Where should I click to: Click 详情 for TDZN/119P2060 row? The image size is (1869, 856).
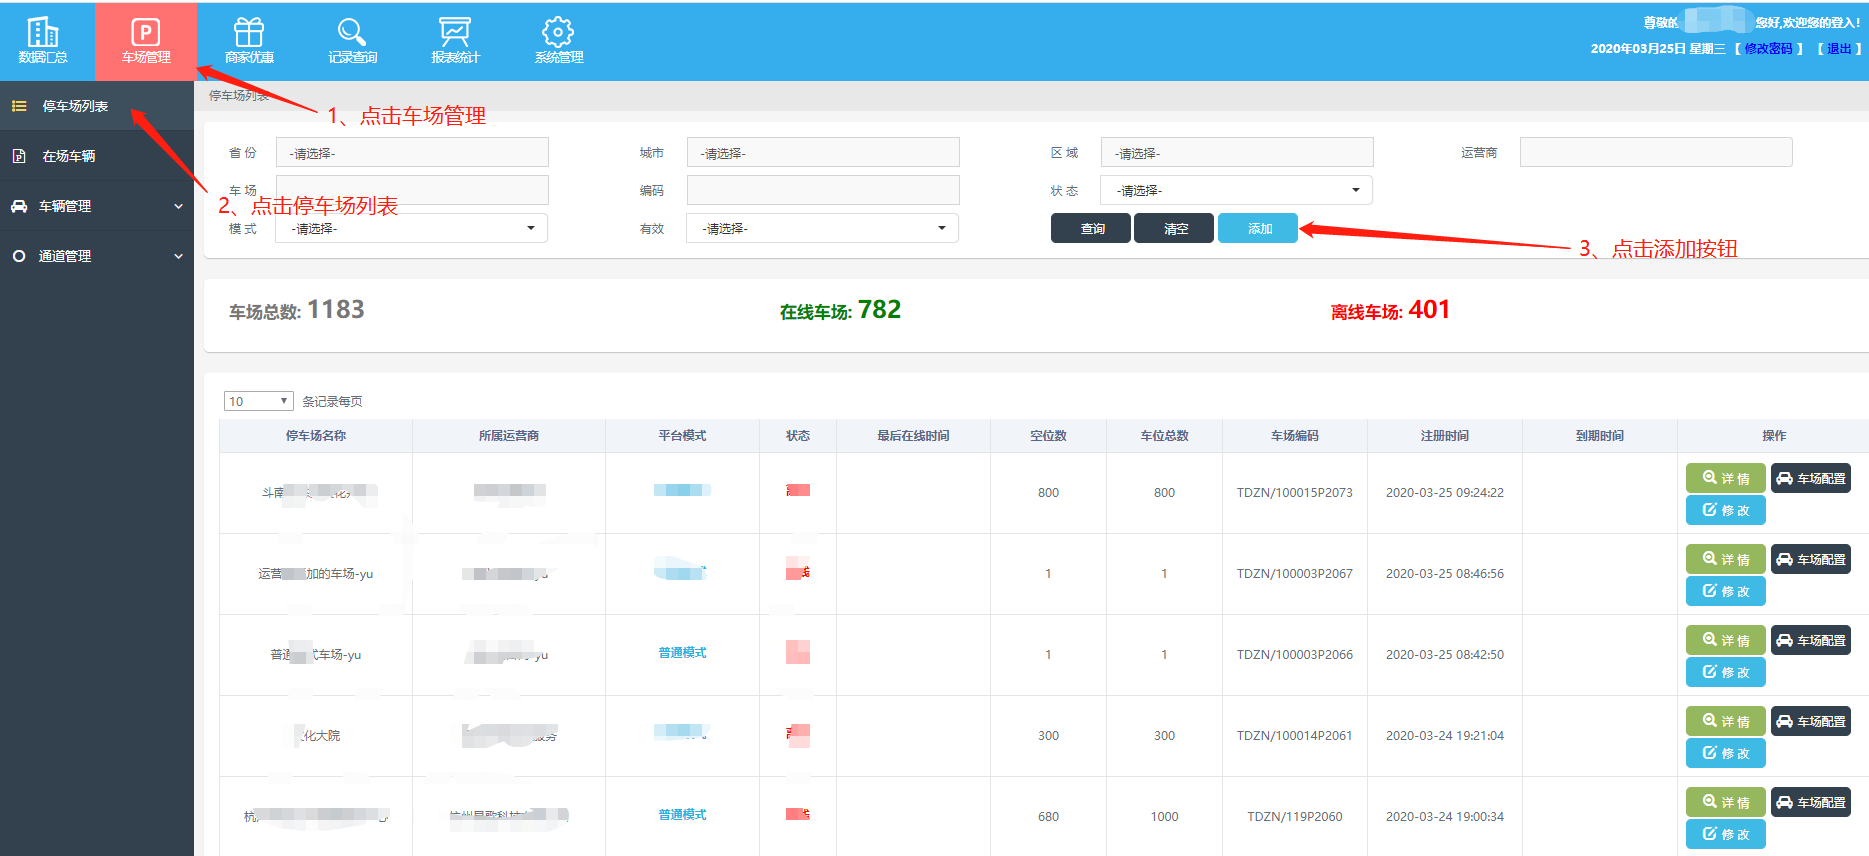coord(1726,802)
